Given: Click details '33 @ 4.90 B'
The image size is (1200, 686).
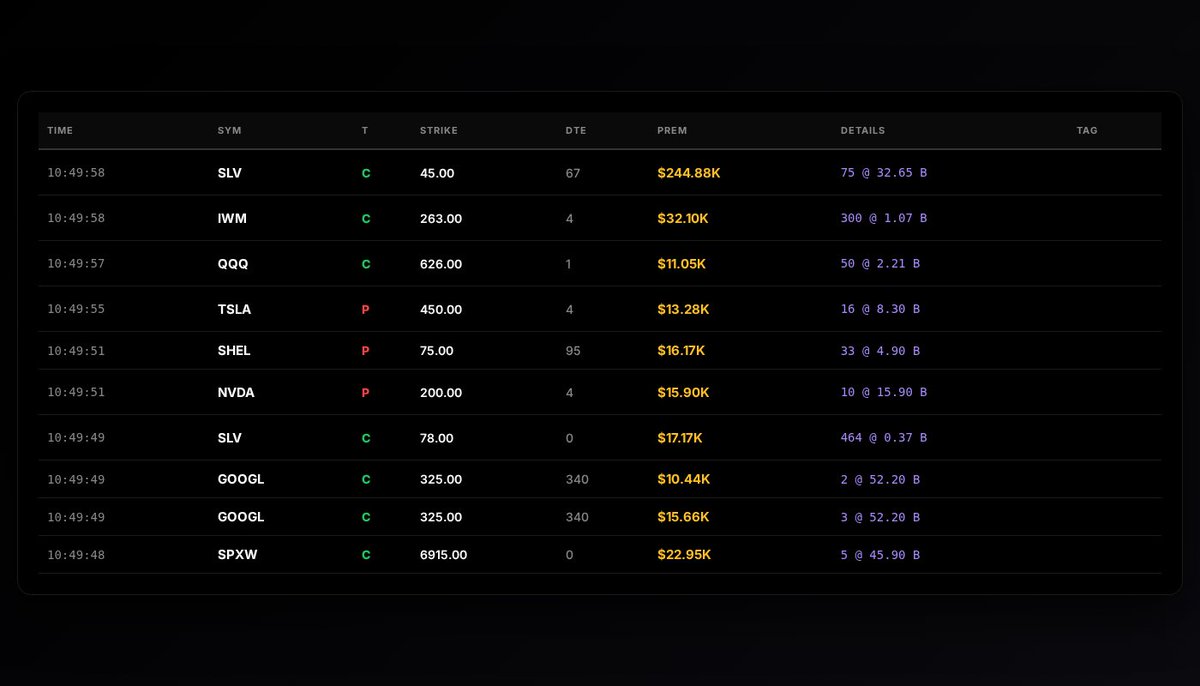Looking at the screenshot, I should coord(880,351).
